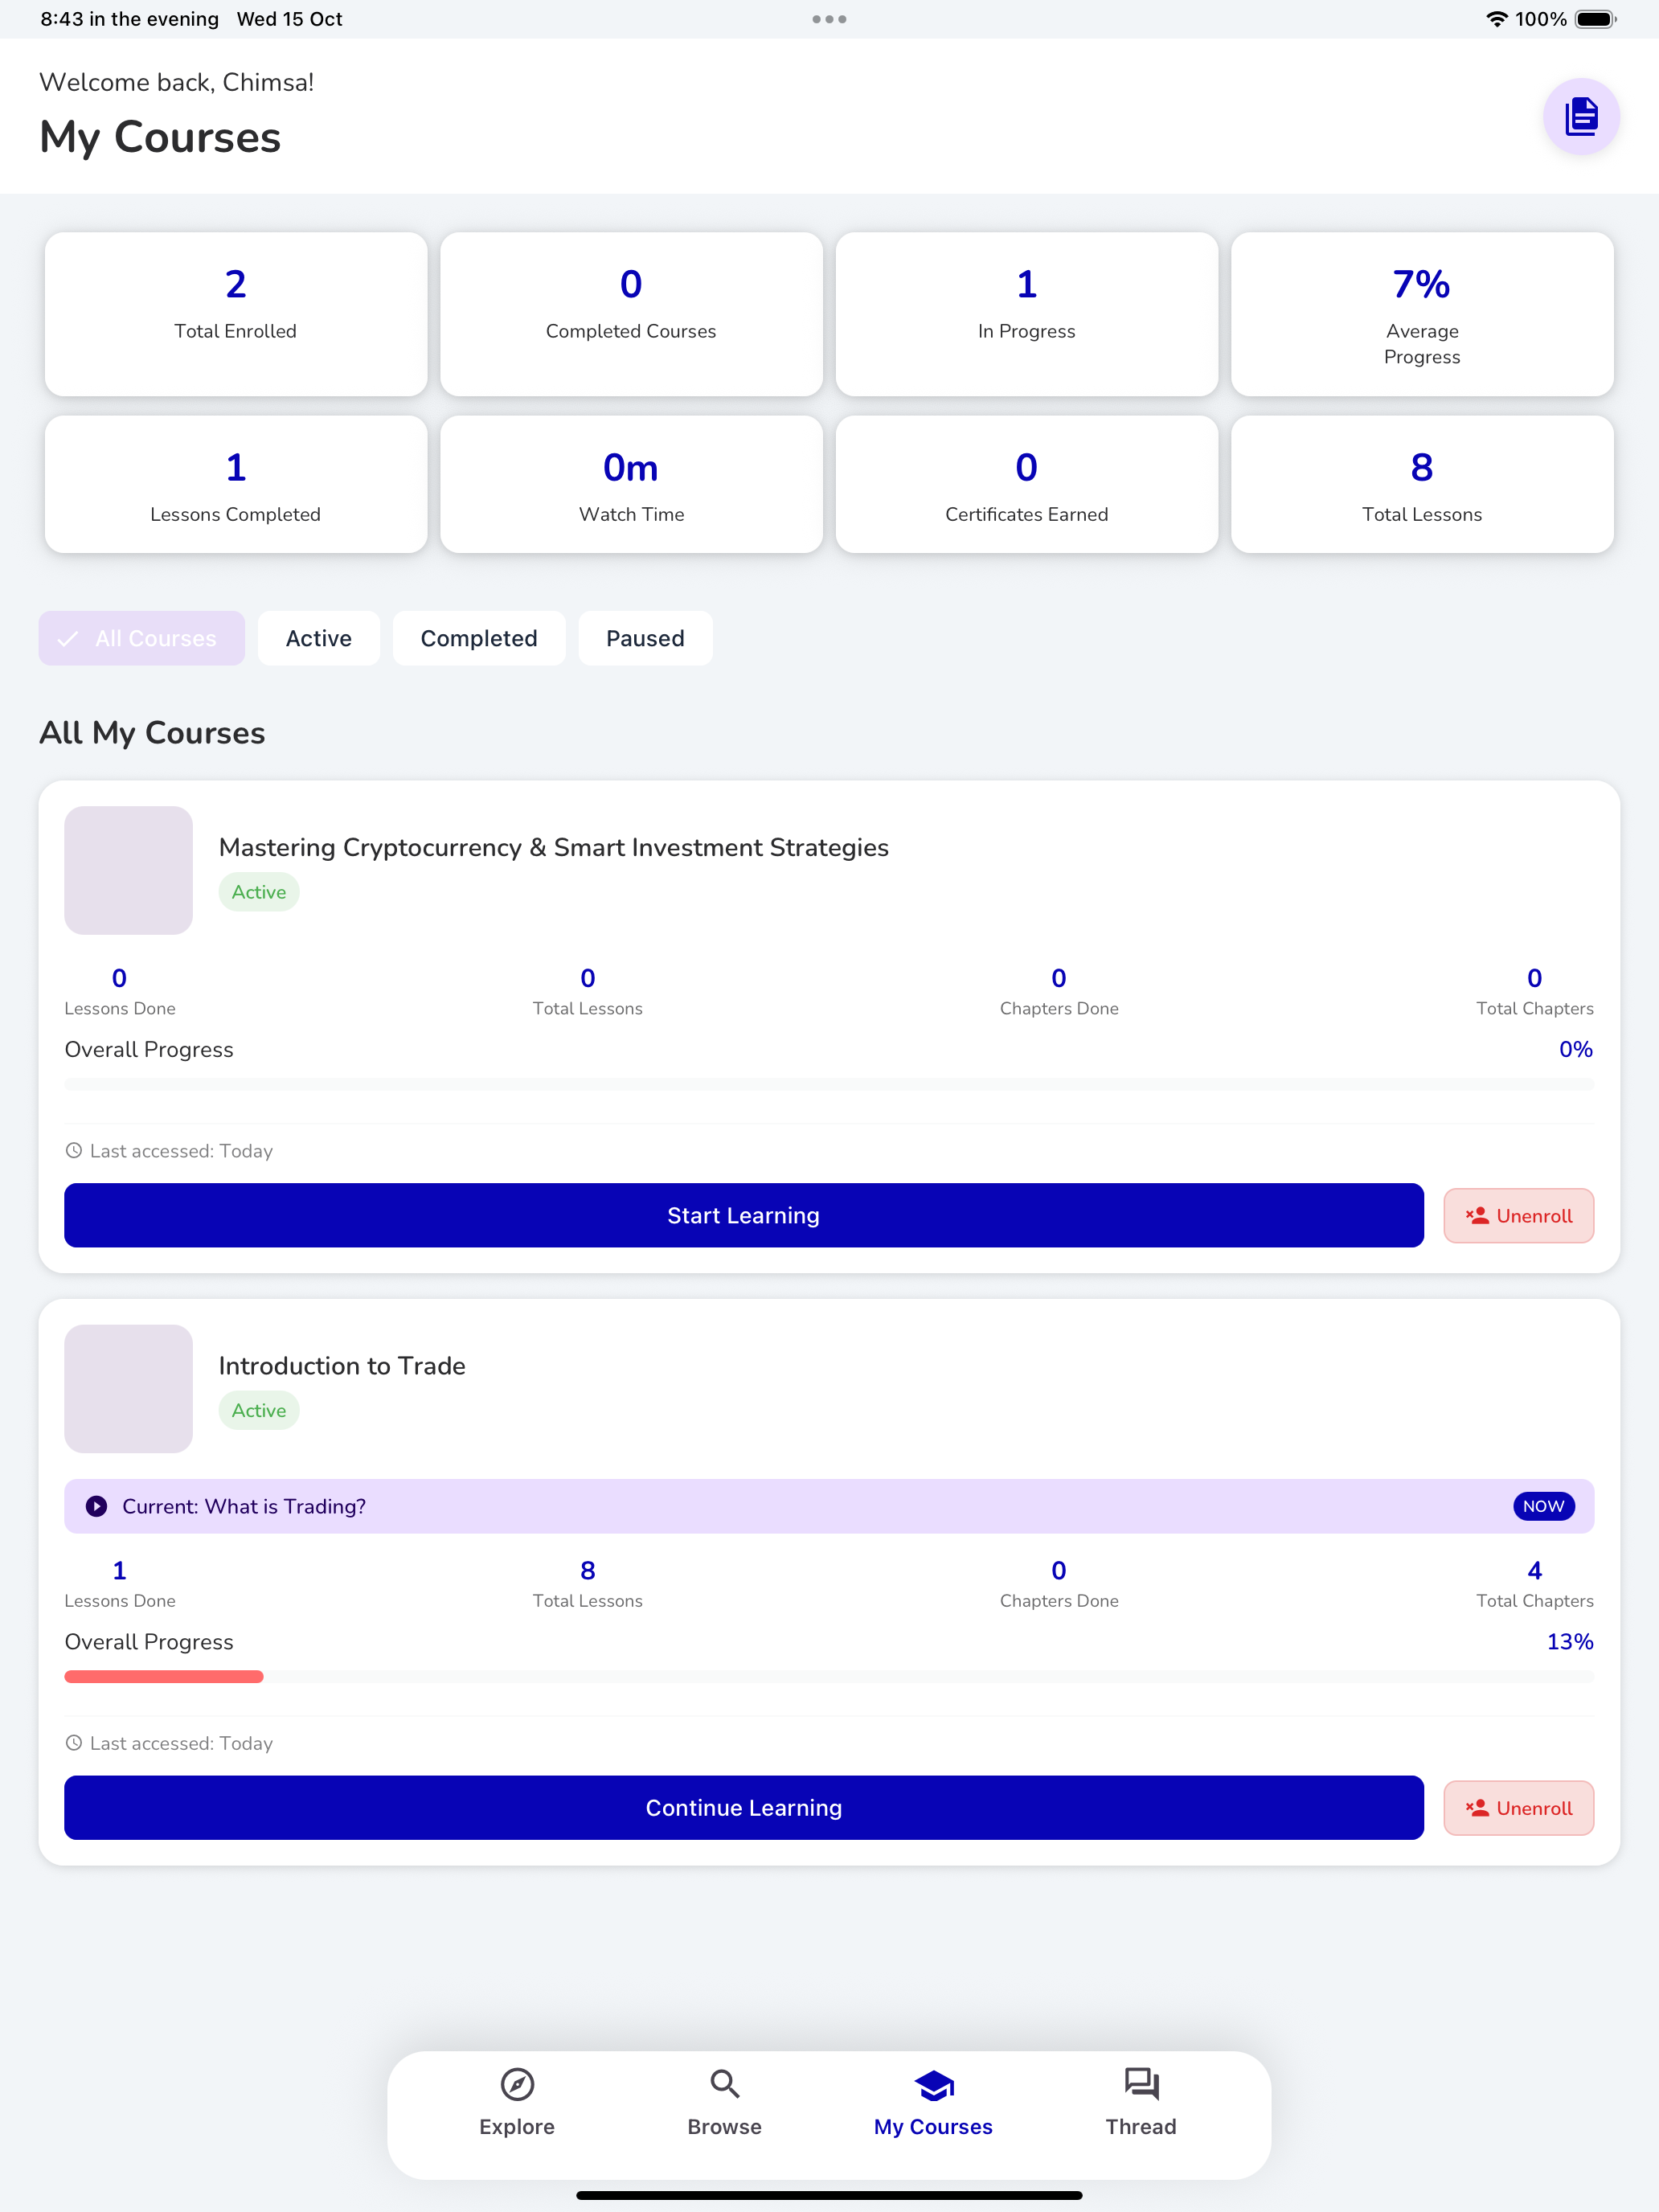
Task: Click the three-dot multitasking indicator at top
Action: 829,19
